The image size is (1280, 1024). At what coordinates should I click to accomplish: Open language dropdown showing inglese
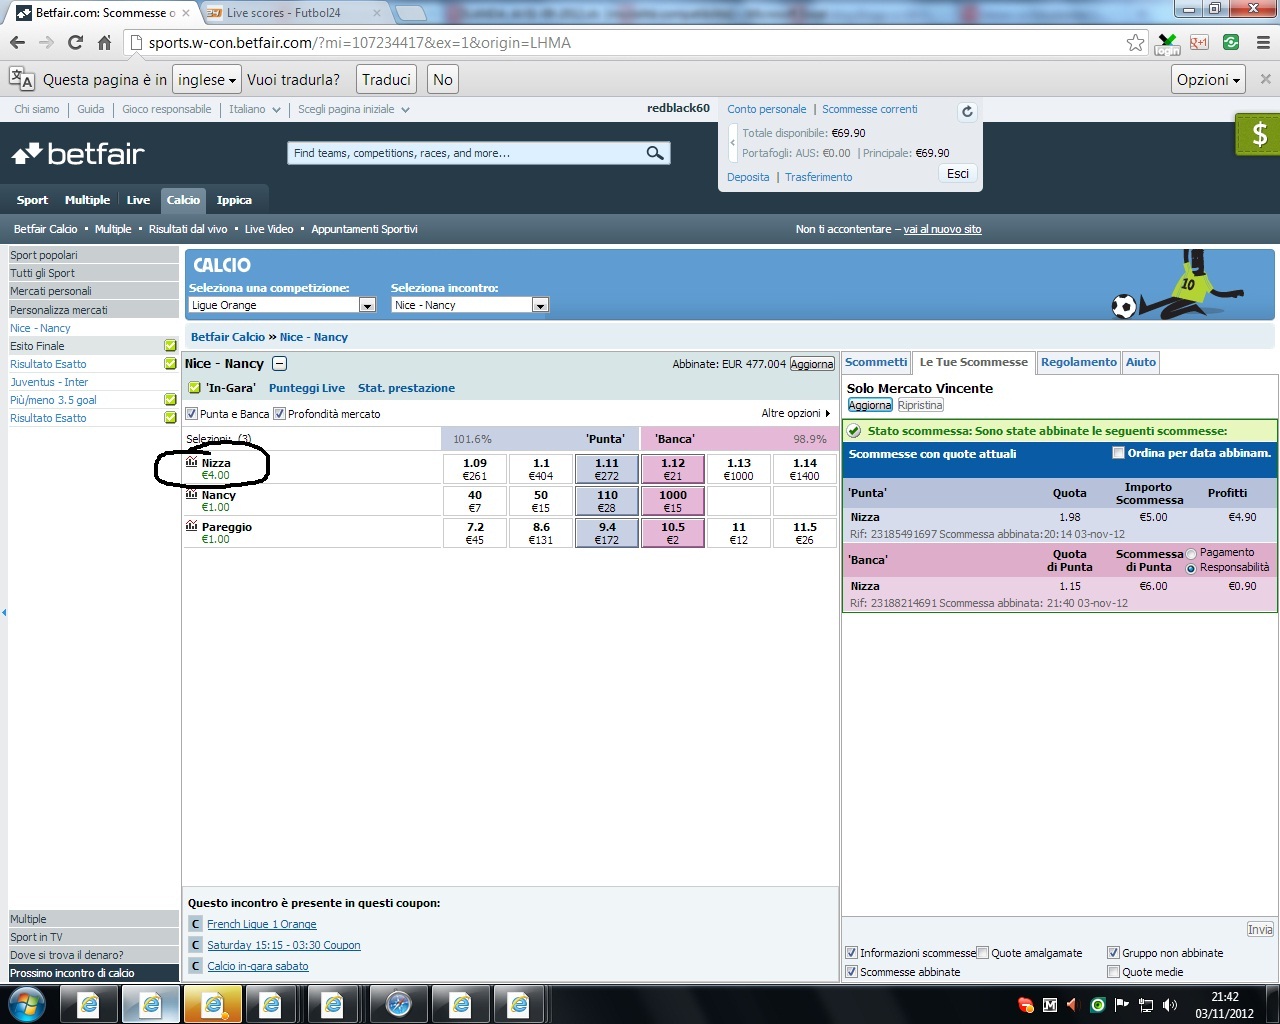207,79
